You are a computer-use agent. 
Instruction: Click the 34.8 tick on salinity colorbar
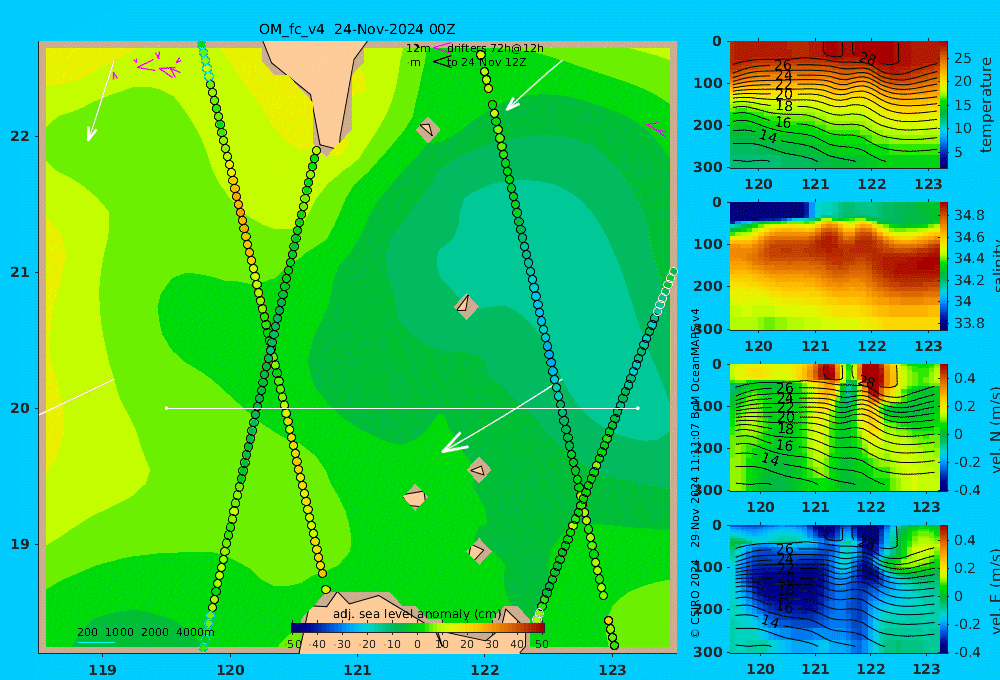point(969,215)
